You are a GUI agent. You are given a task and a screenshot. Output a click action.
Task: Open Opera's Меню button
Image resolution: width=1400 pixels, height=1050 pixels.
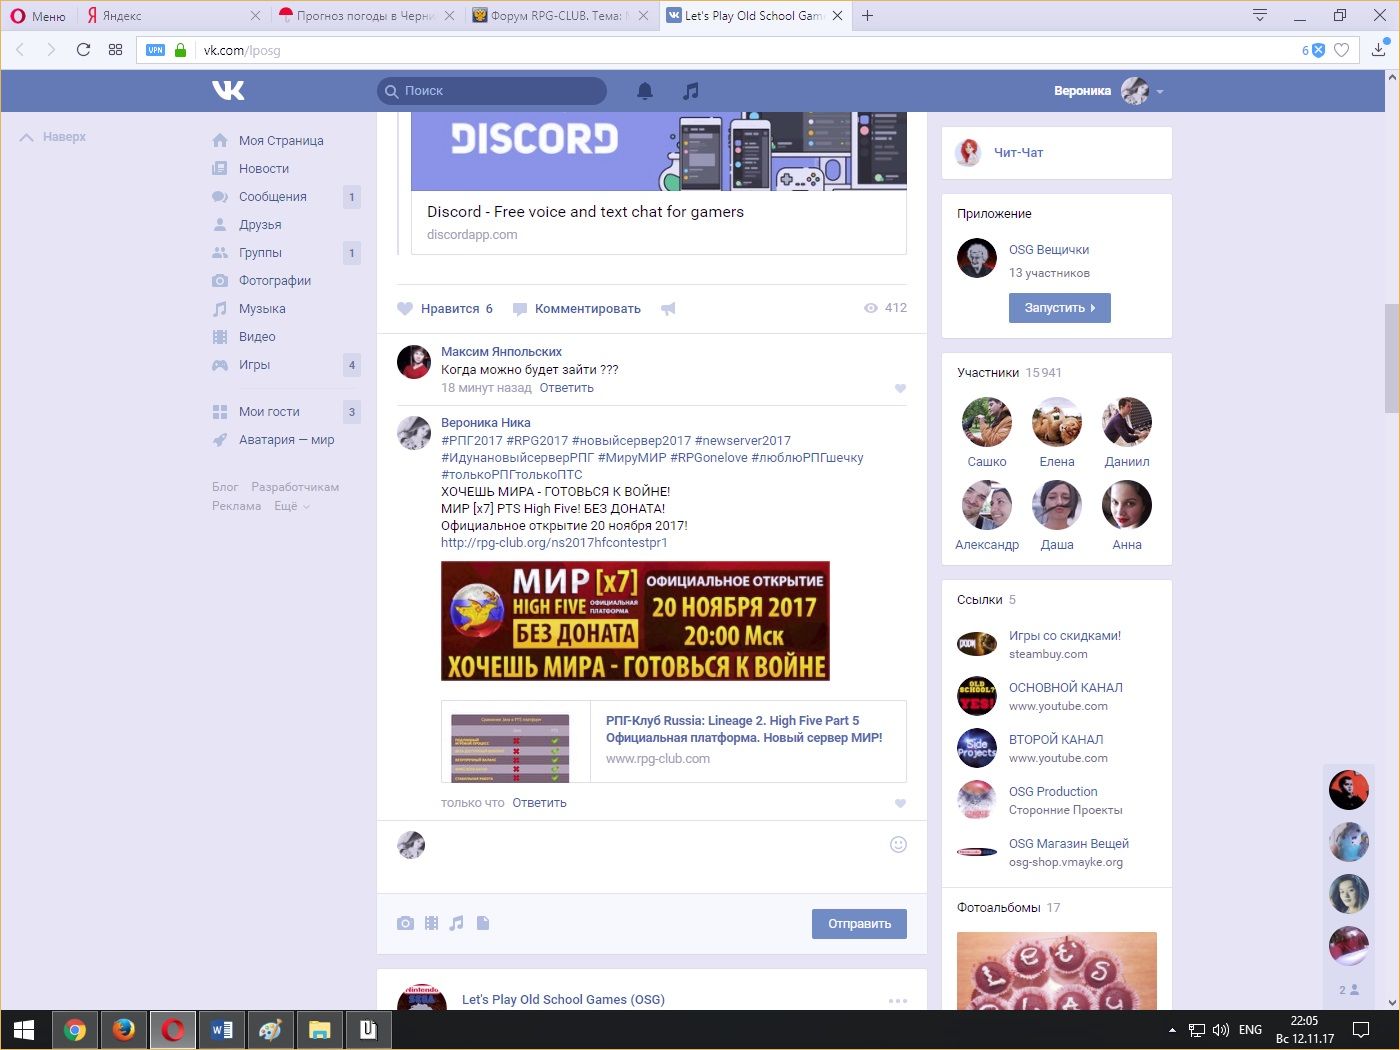[x=38, y=16]
